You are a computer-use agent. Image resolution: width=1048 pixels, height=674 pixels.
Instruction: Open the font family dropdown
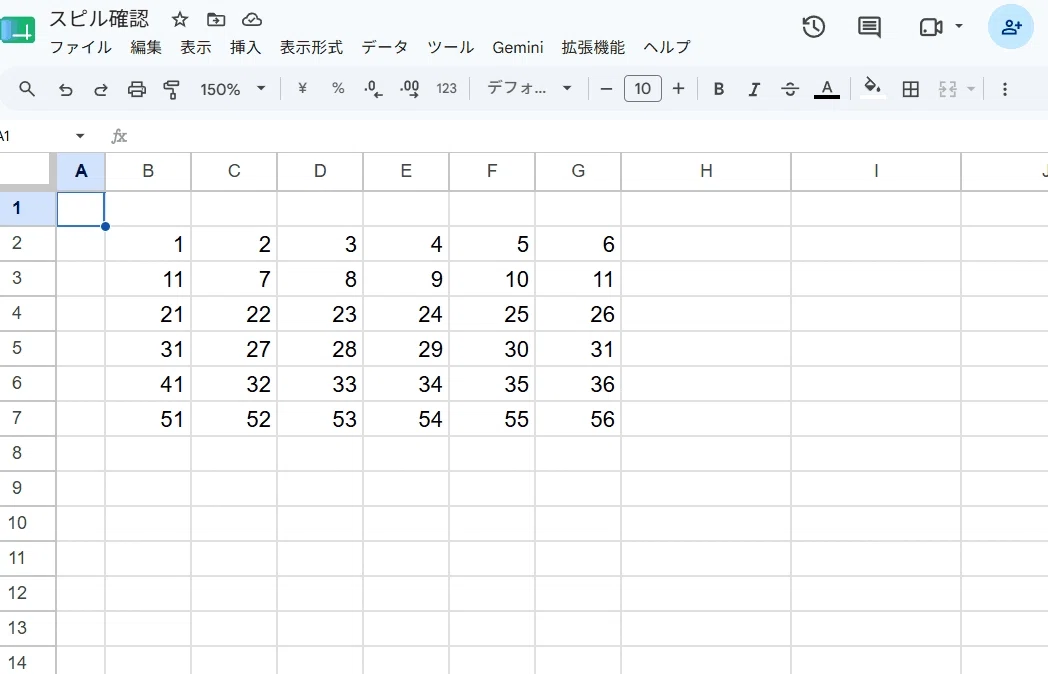(x=529, y=88)
